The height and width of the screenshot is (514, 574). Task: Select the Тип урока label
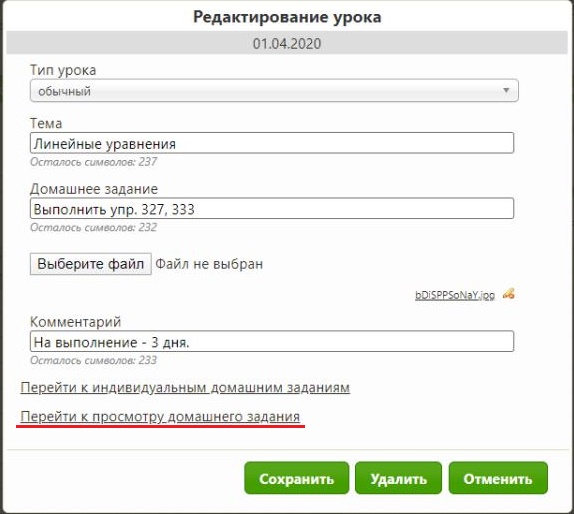63,70
